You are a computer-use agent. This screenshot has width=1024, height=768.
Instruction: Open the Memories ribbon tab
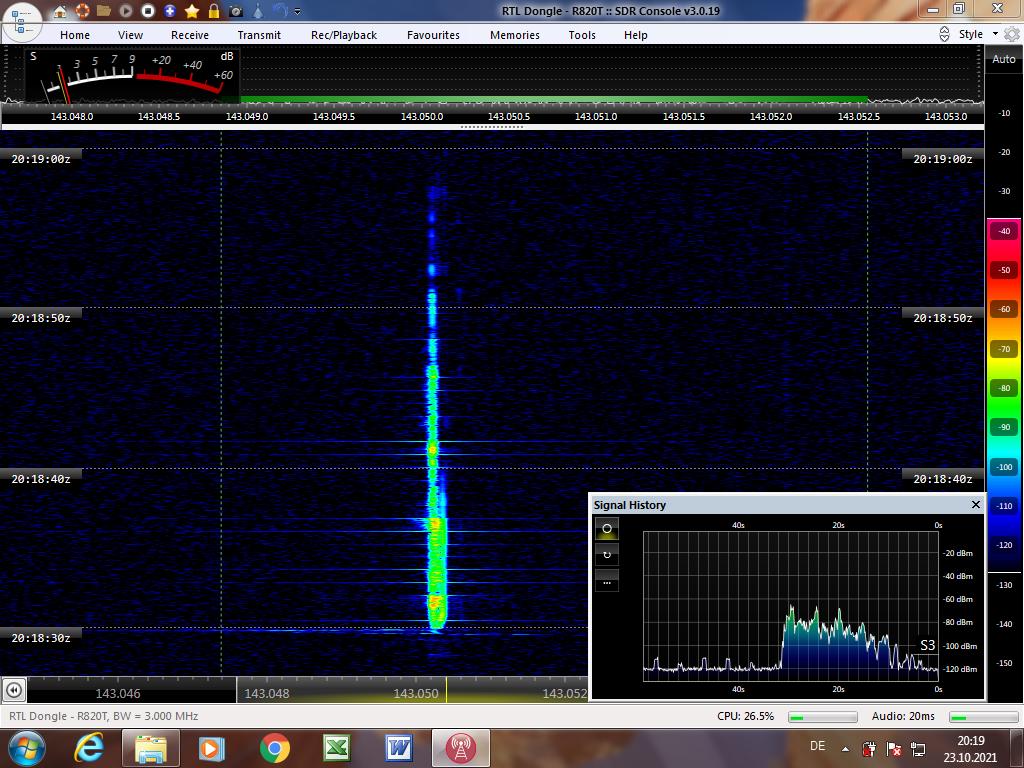click(x=515, y=35)
